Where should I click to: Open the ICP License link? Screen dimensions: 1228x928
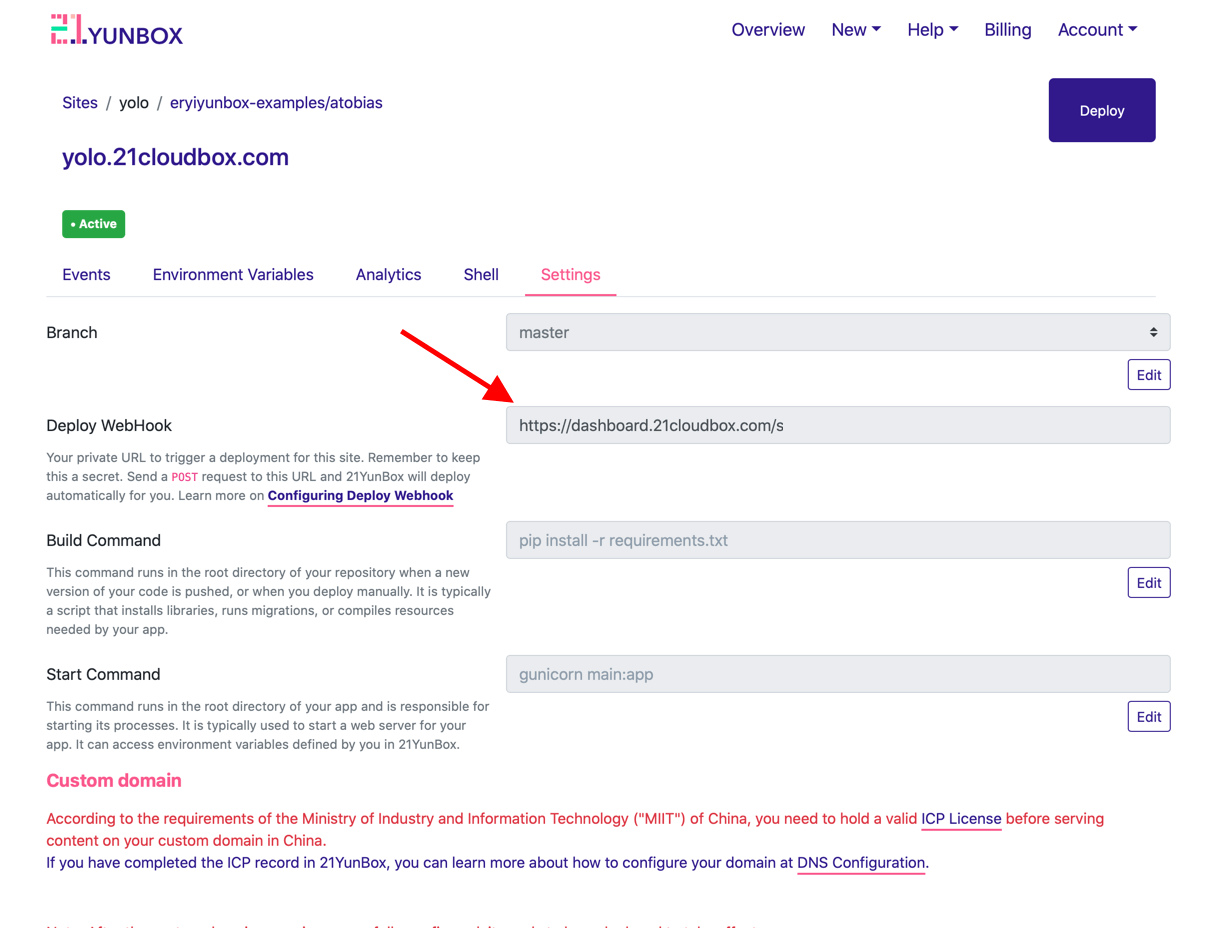[961, 819]
